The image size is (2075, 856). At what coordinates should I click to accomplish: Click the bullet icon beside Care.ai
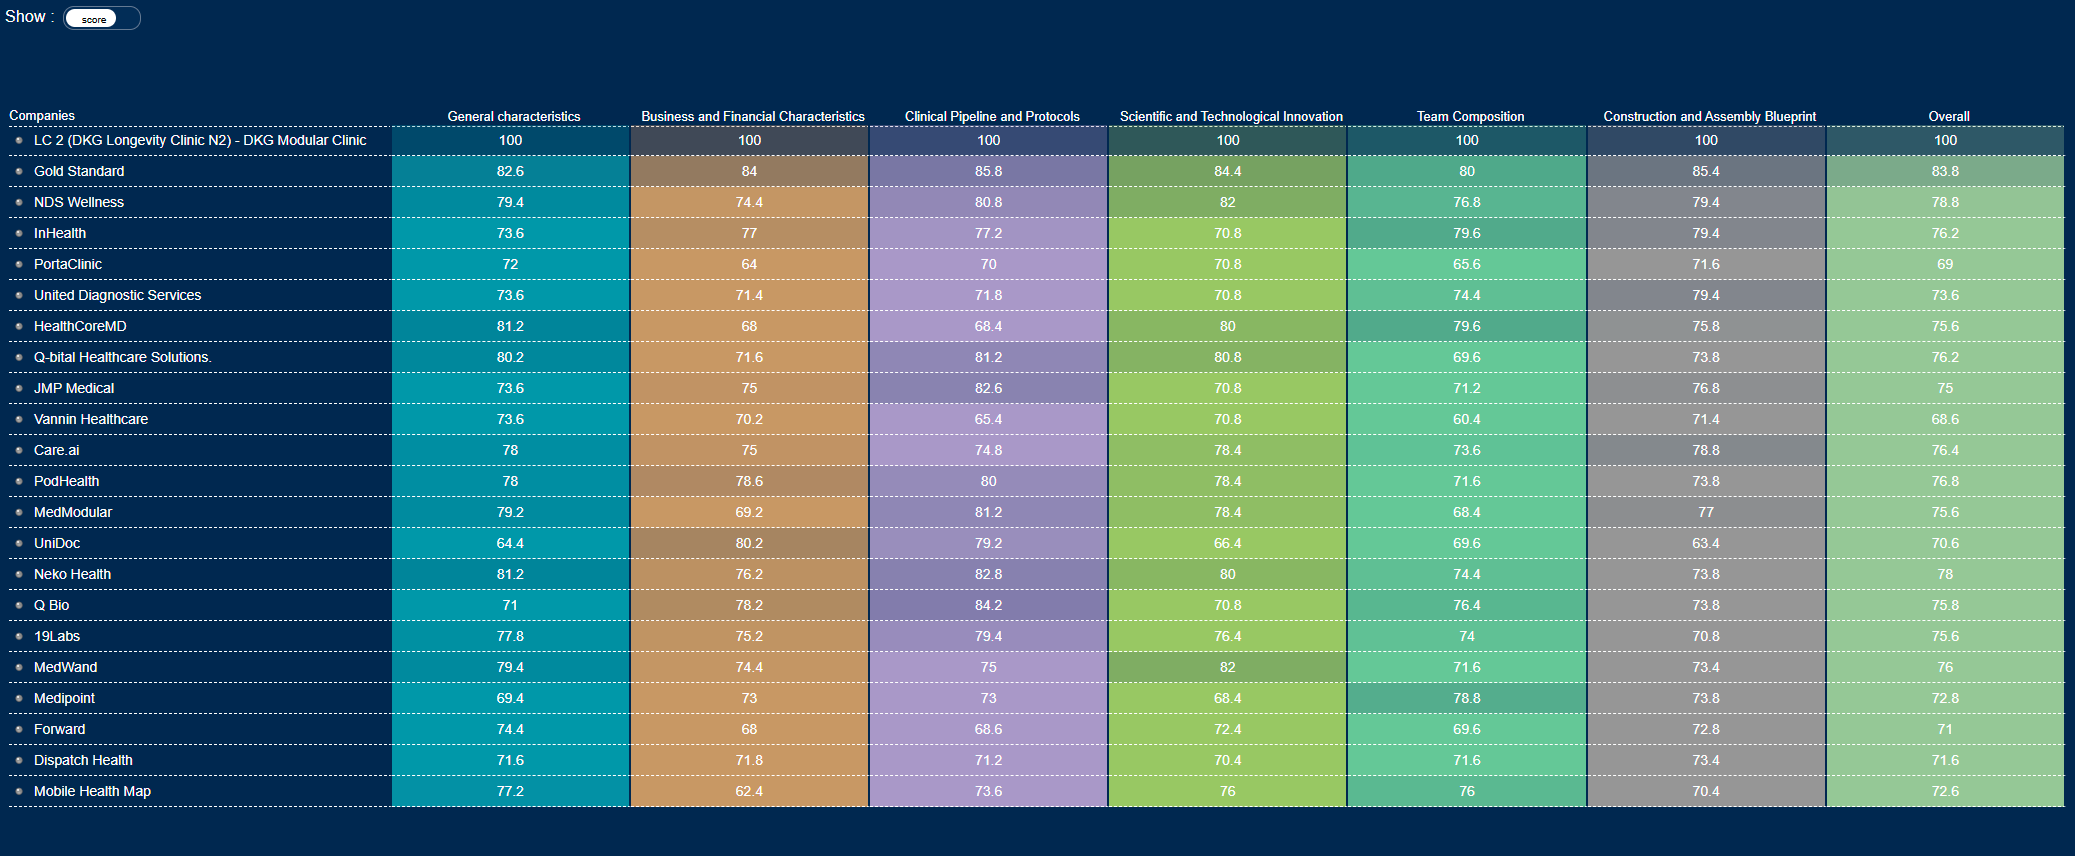(19, 451)
